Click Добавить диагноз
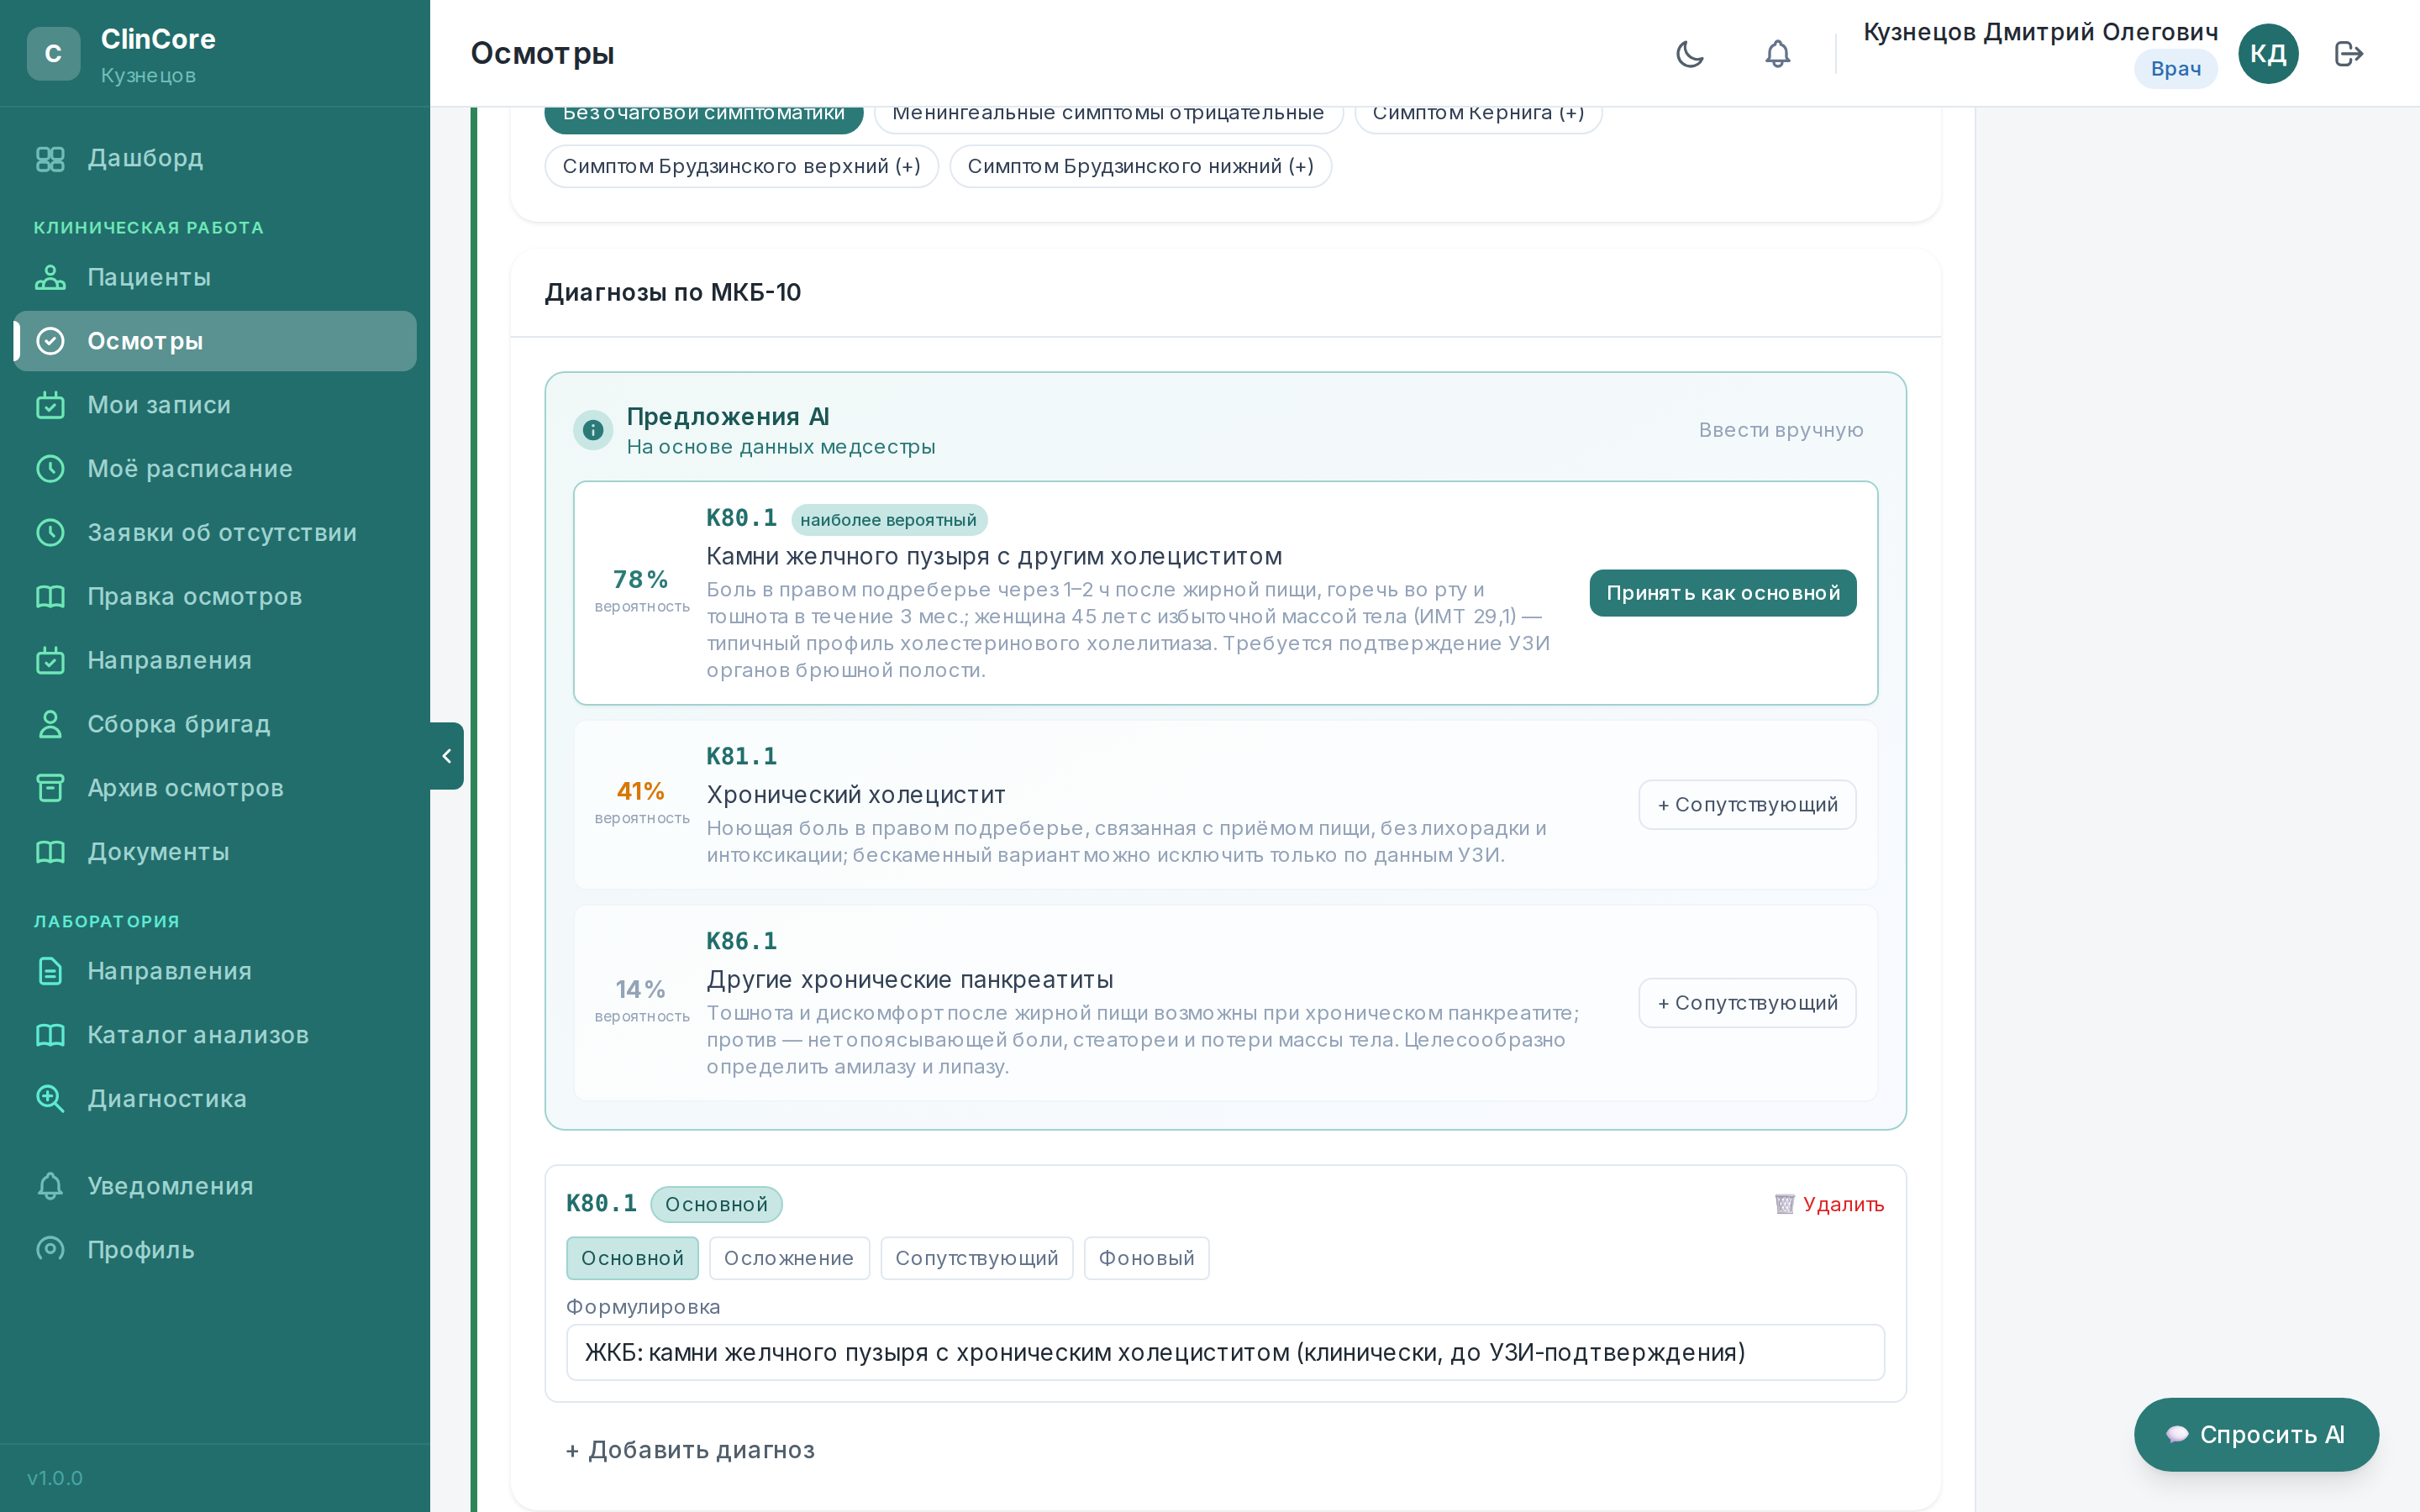Screen dimensions: 2420x1512 click(690, 1450)
